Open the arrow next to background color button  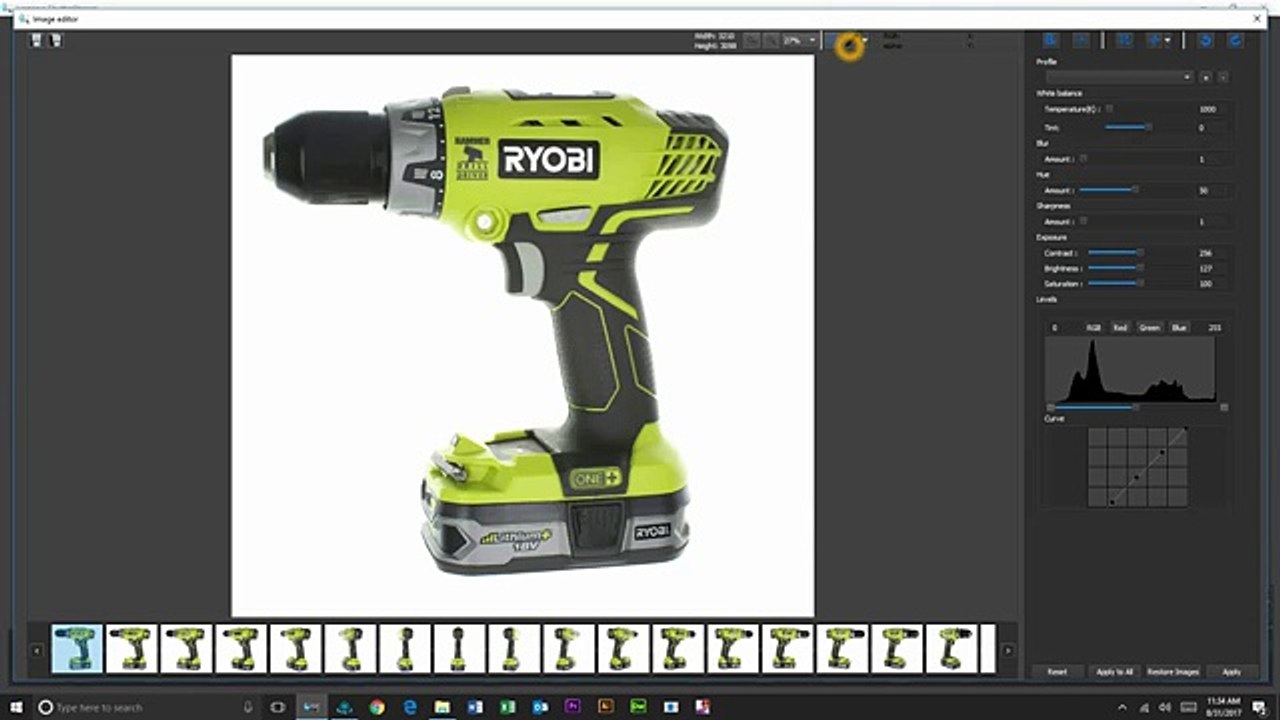point(865,40)
